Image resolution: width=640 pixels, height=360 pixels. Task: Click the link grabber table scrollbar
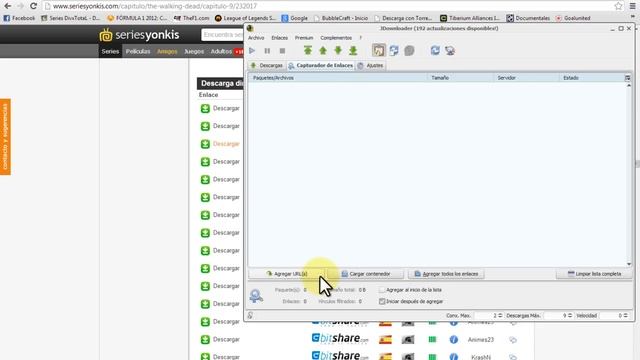pos(629,175)
